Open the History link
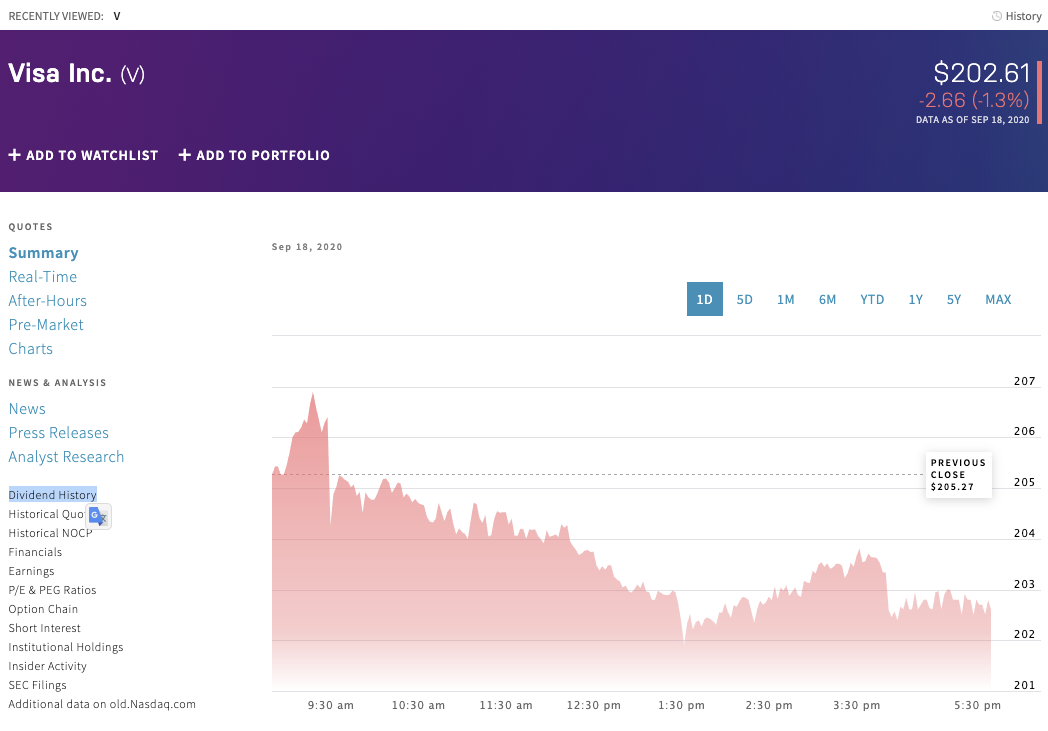 coord(1023,16)
